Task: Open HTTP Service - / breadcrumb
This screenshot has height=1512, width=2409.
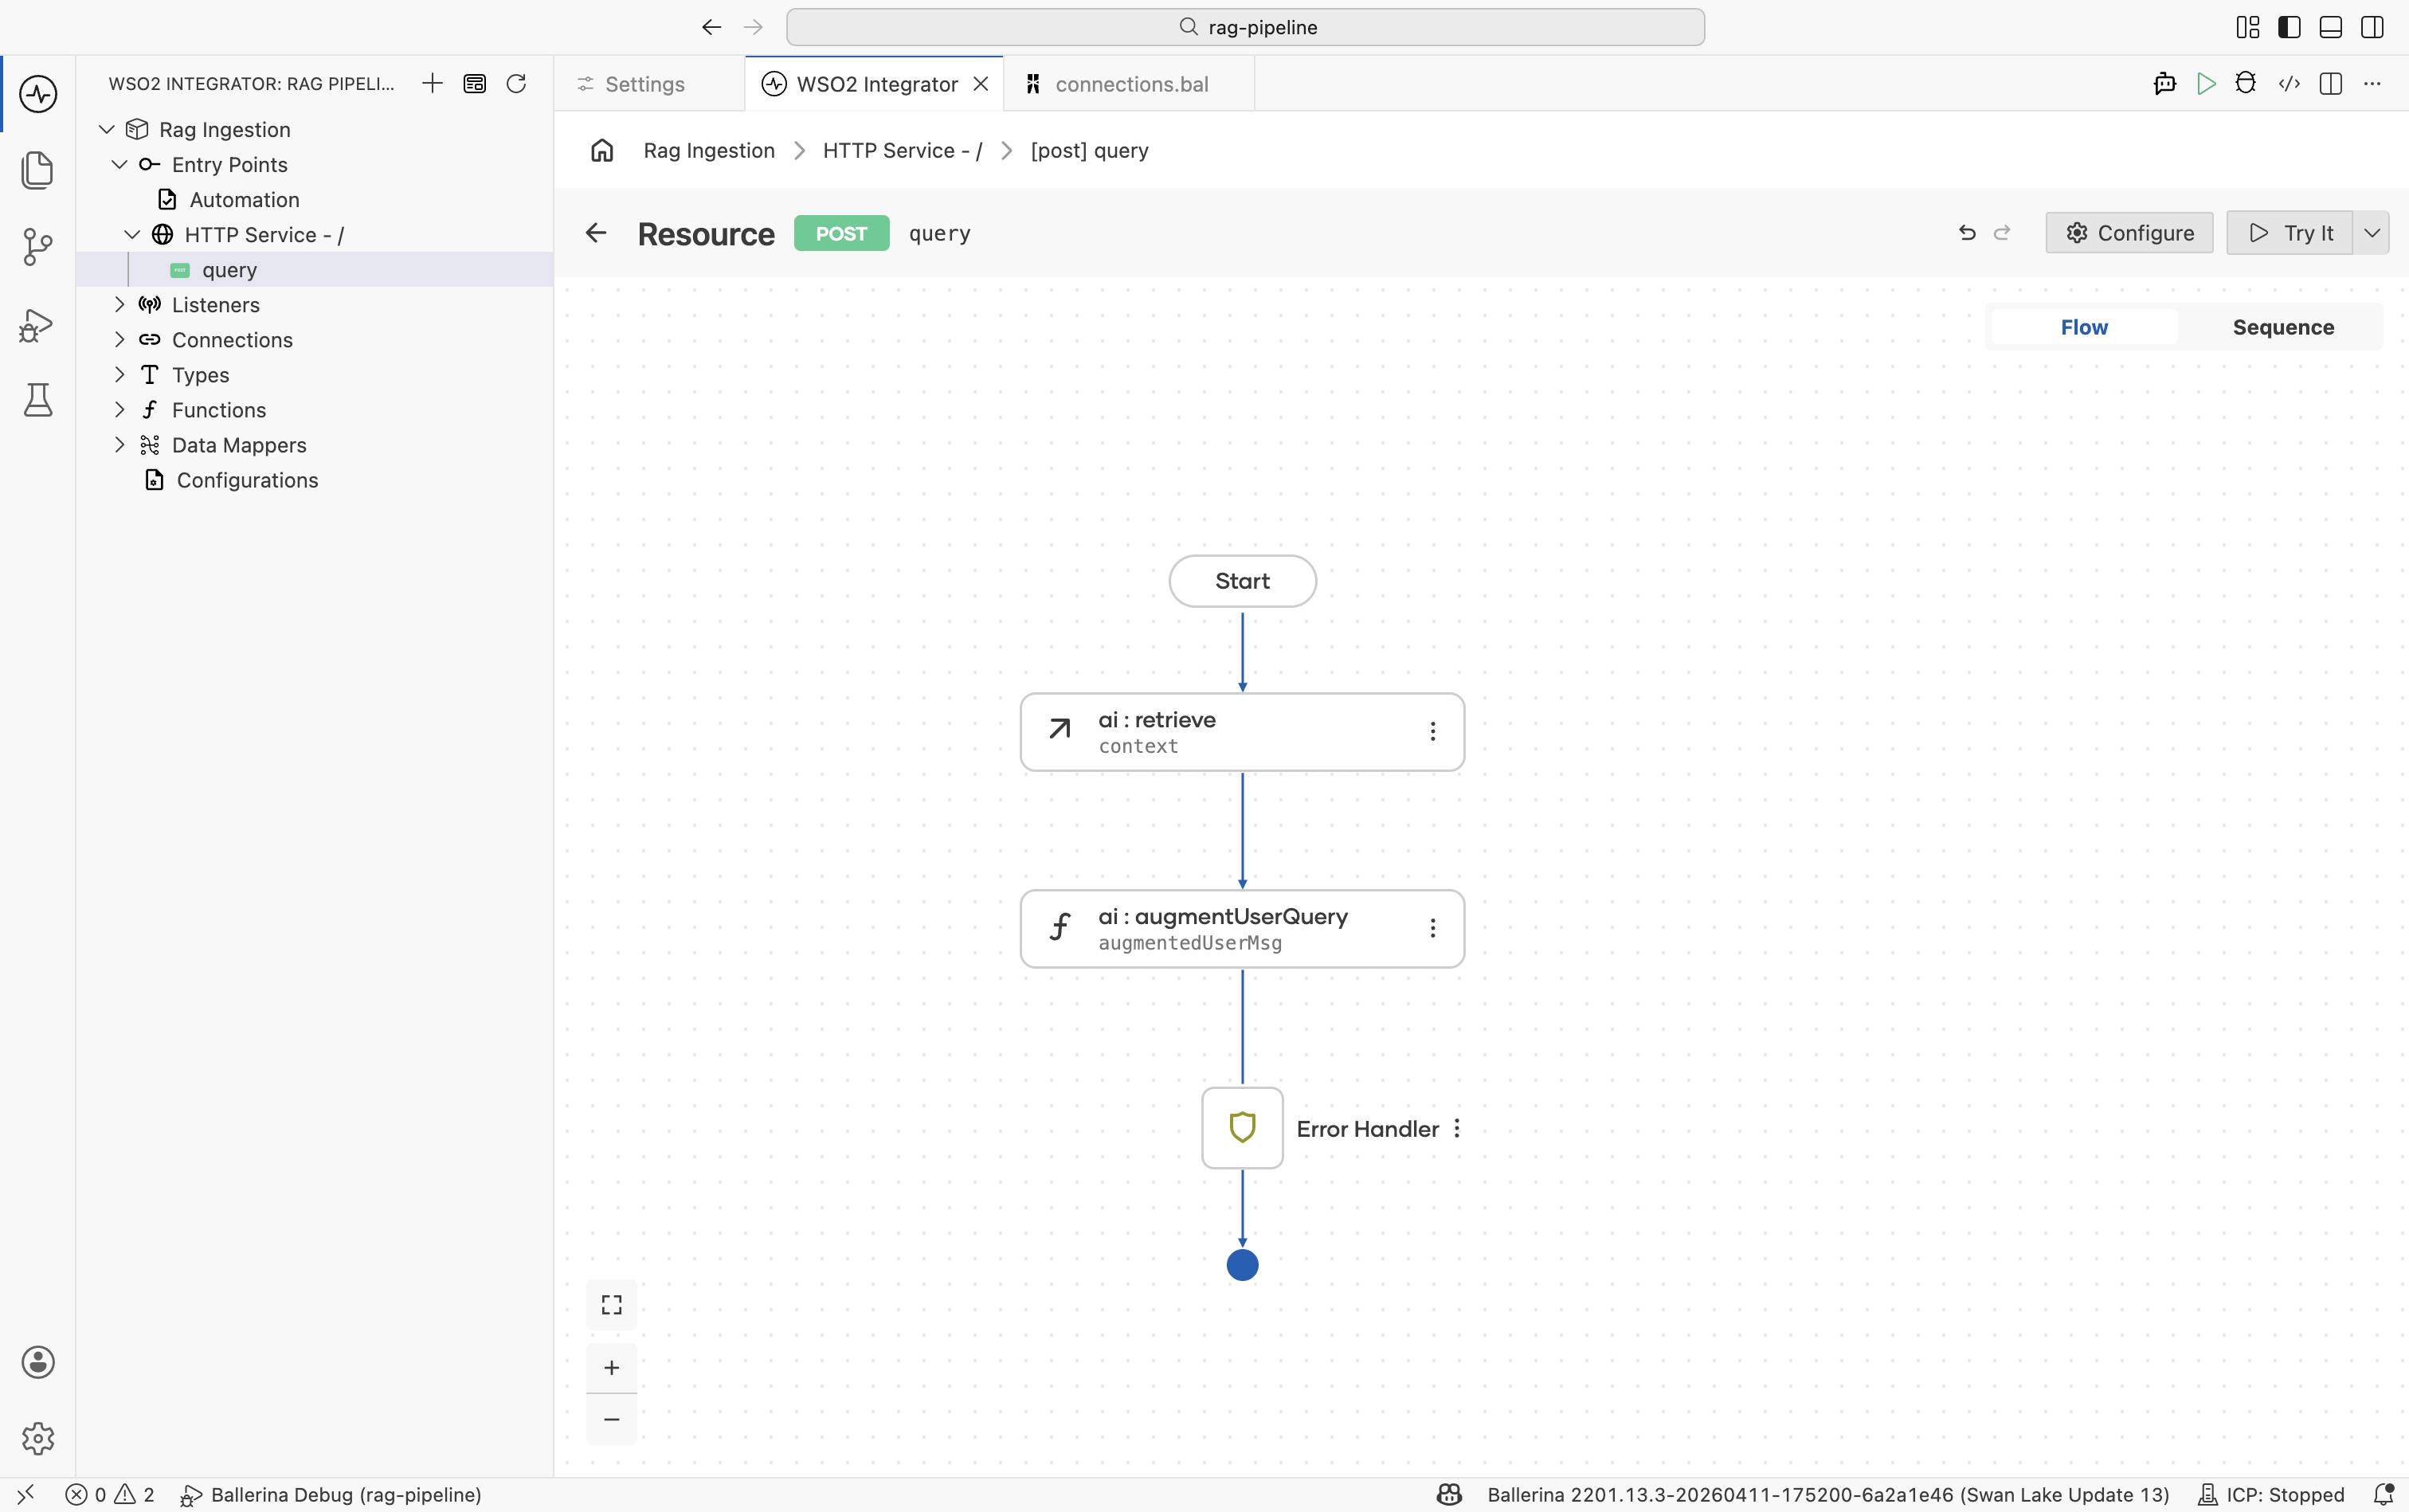Action: (902, 150)
